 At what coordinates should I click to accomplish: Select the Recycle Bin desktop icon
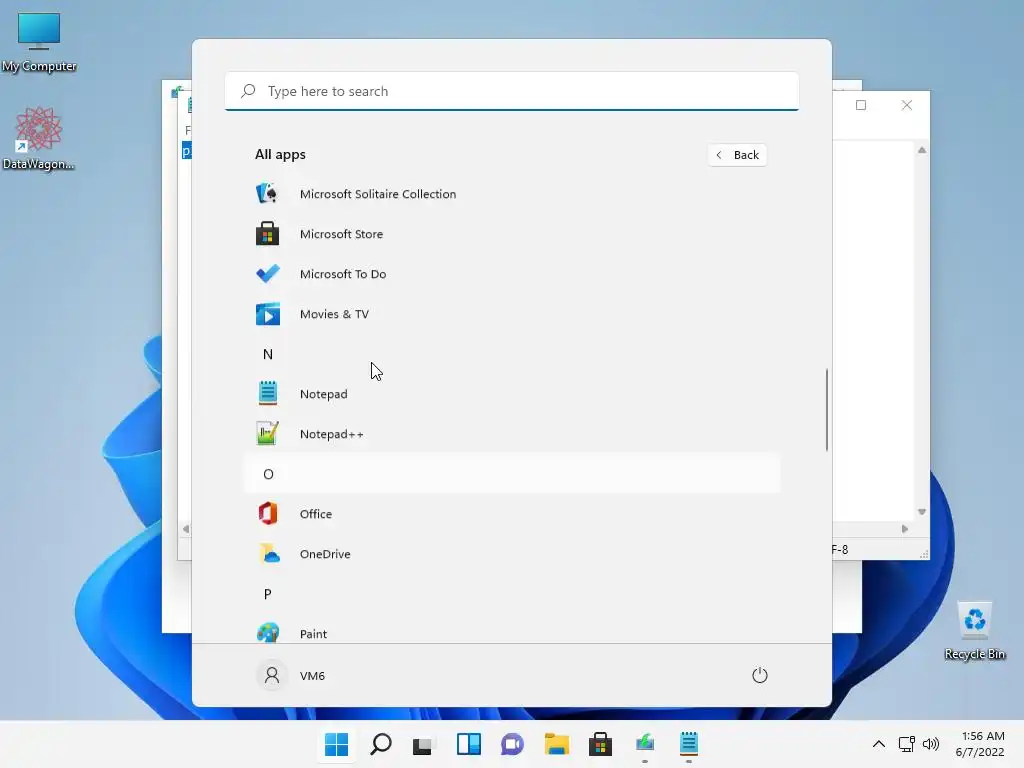click(x=974, y=631)
